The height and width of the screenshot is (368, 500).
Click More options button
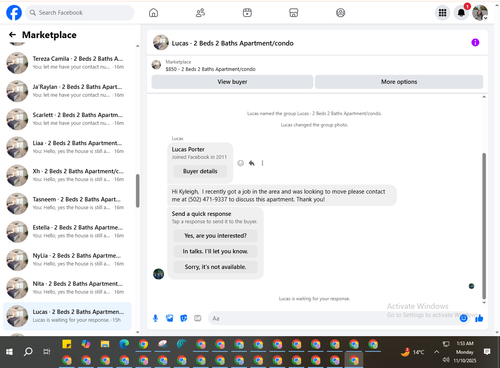click(x=399, y=82)
